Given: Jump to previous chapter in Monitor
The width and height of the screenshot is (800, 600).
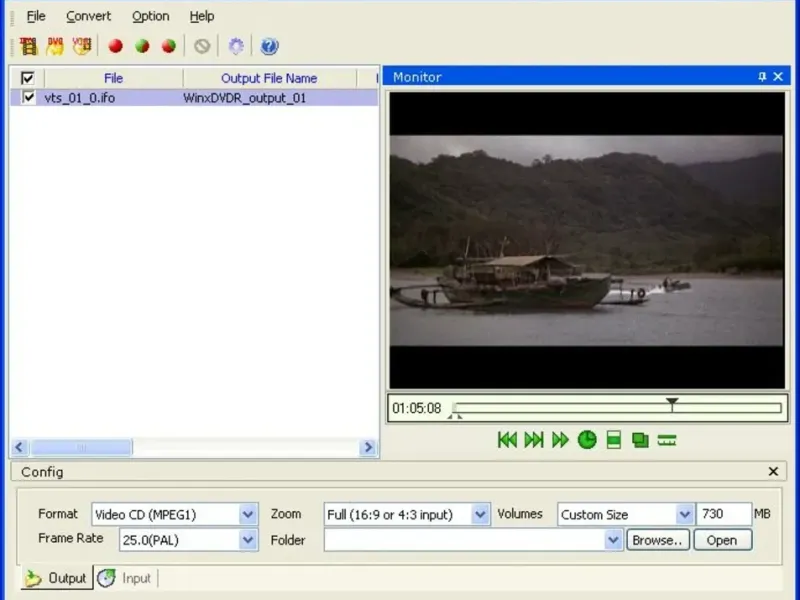Looking at the screenshot, I should (507, 440).
